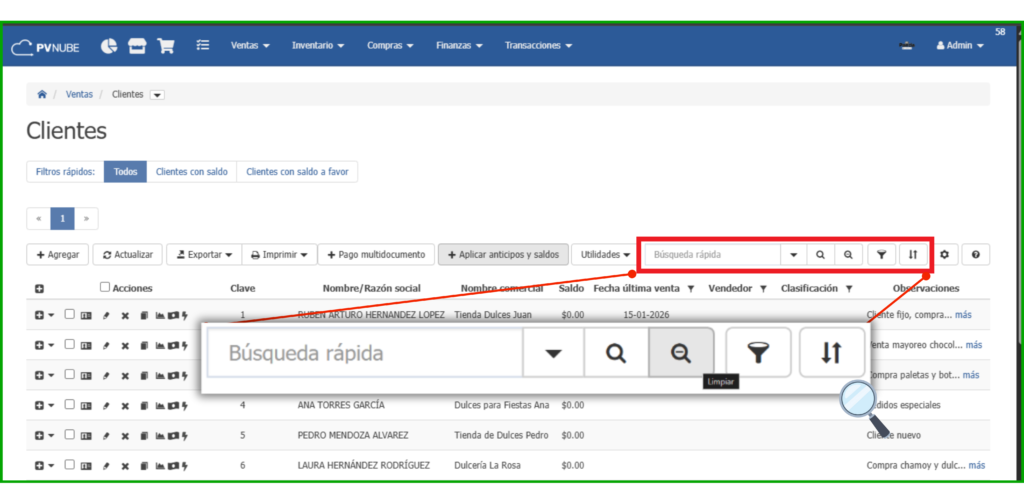Click the help question mark button
Viewport: 1024px width, 494px height.
(975, 255)
